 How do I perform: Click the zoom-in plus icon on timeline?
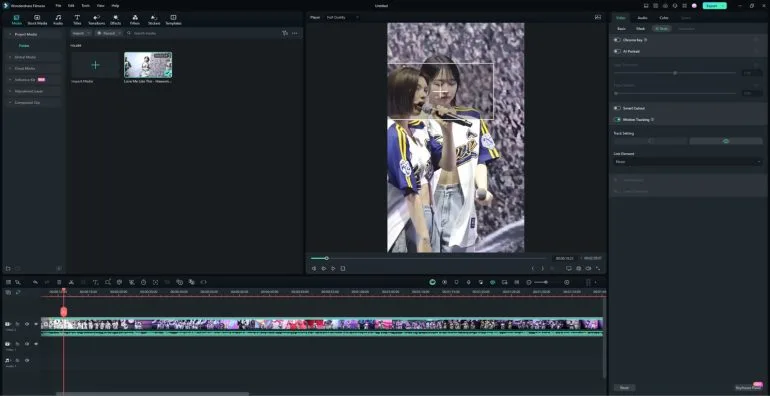click(x=567, y=282)
